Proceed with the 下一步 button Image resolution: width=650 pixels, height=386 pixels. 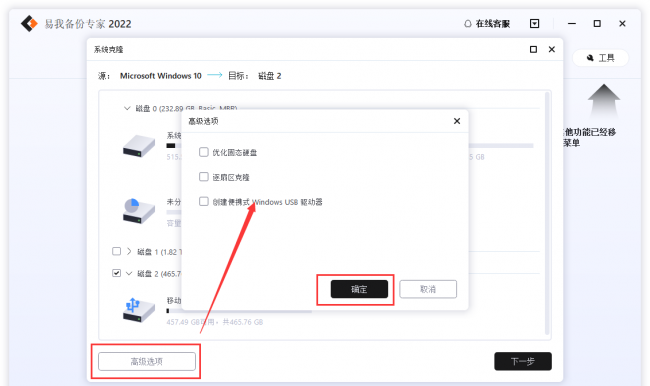point(523,362)
